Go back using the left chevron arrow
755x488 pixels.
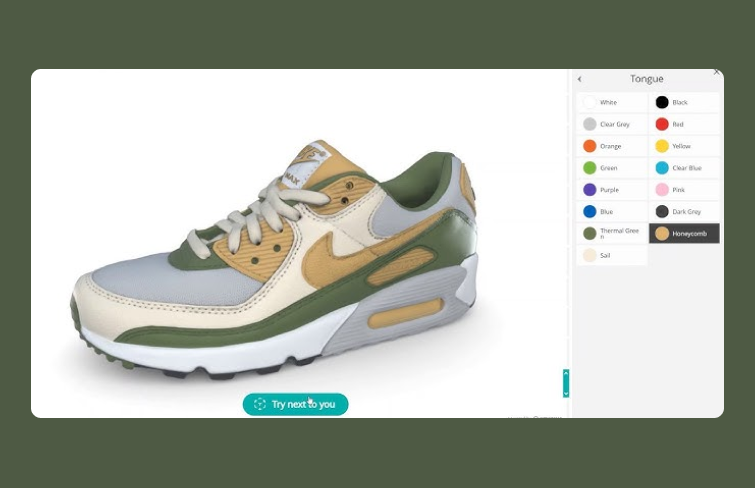[x=580, y=79]
